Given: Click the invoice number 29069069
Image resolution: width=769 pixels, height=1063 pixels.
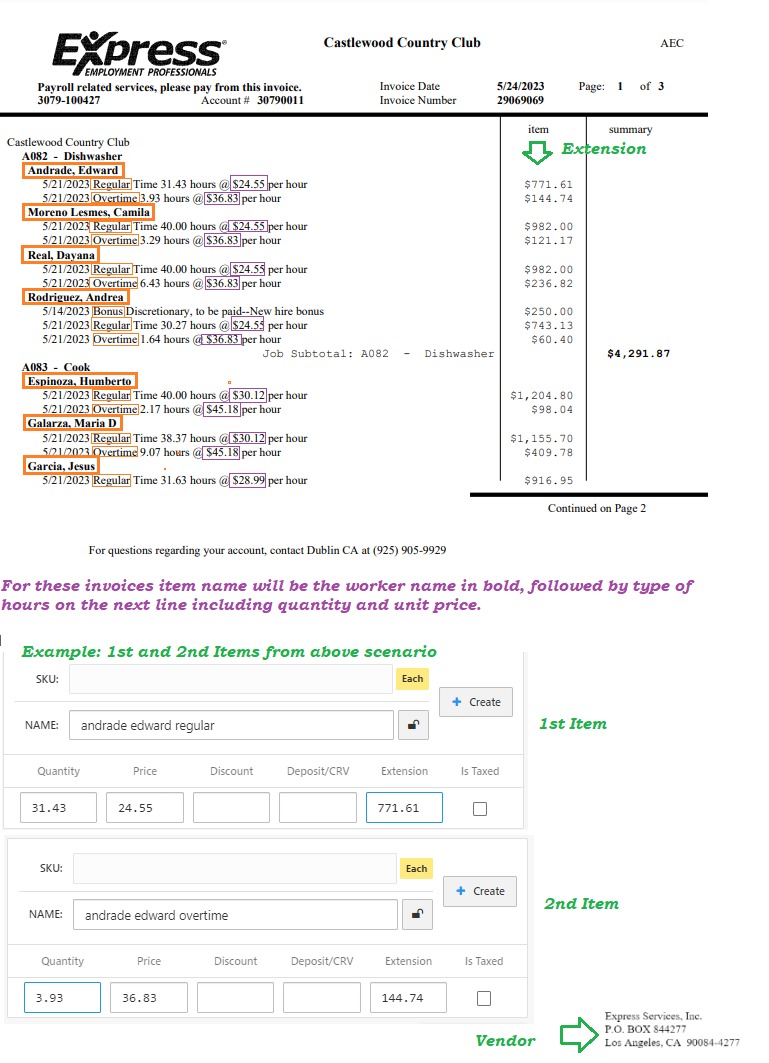Looking at the screenshot, I should 520,100.
